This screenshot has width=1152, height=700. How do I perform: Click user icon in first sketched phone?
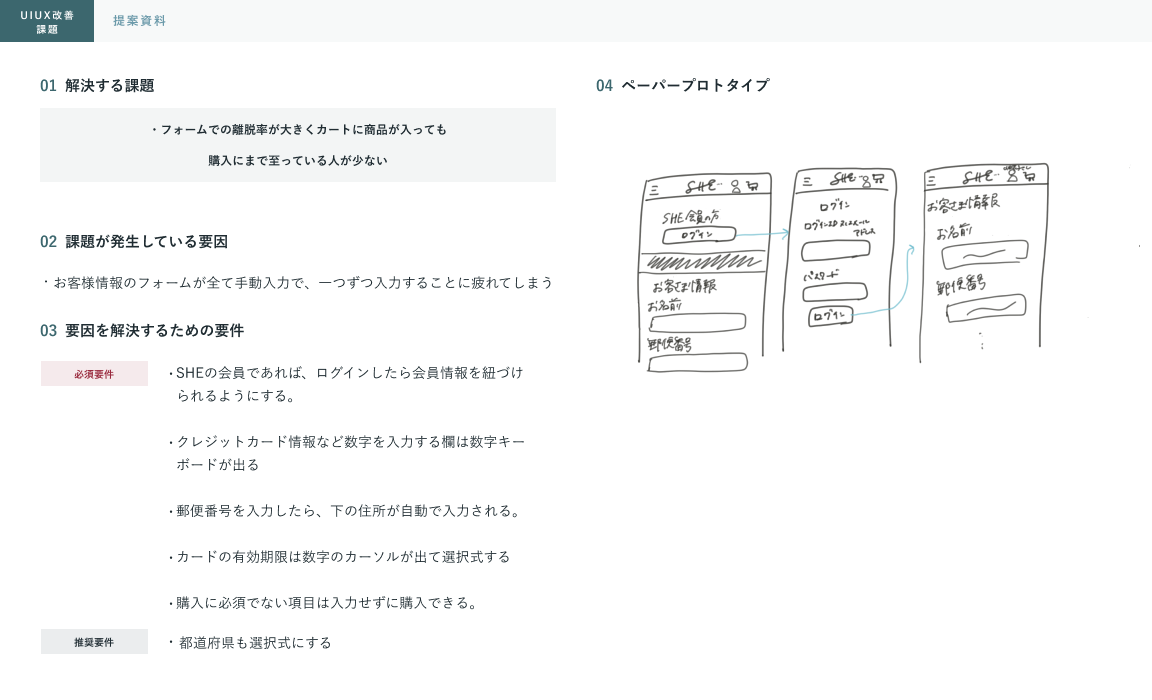coord(736,186)
